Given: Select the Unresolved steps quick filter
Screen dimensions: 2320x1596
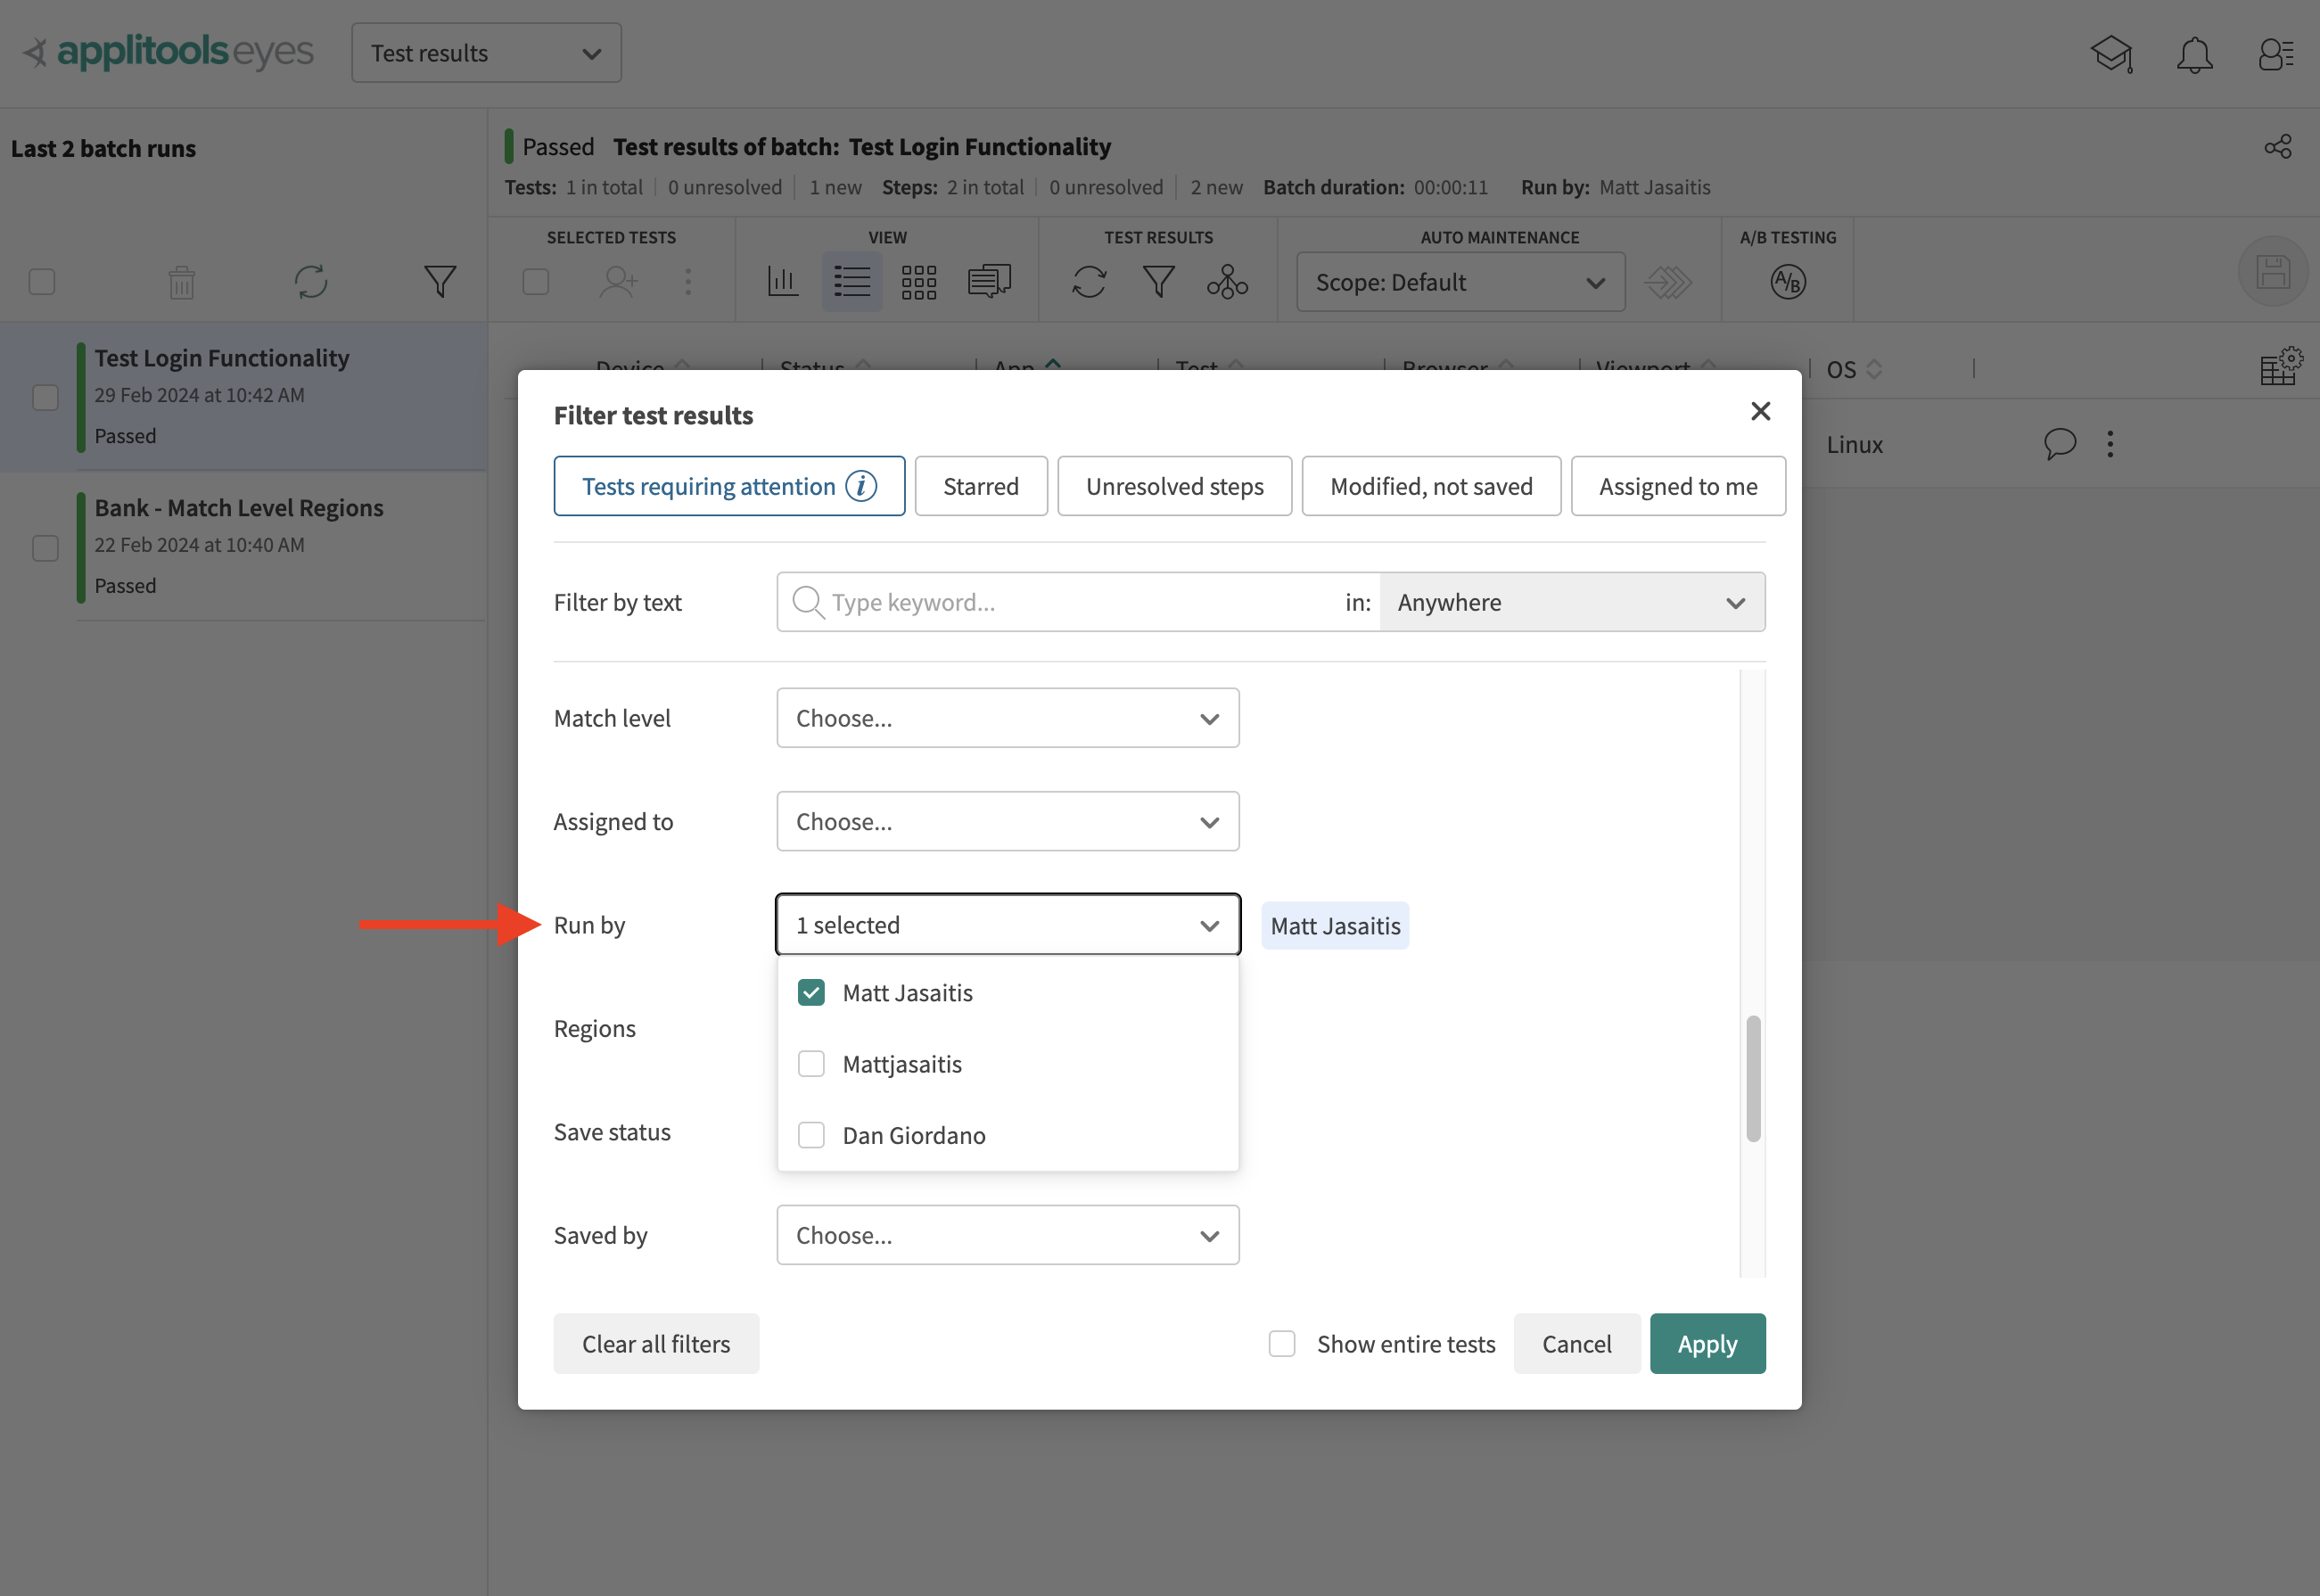Looking at the screenshot, I should click(1174, 486).
